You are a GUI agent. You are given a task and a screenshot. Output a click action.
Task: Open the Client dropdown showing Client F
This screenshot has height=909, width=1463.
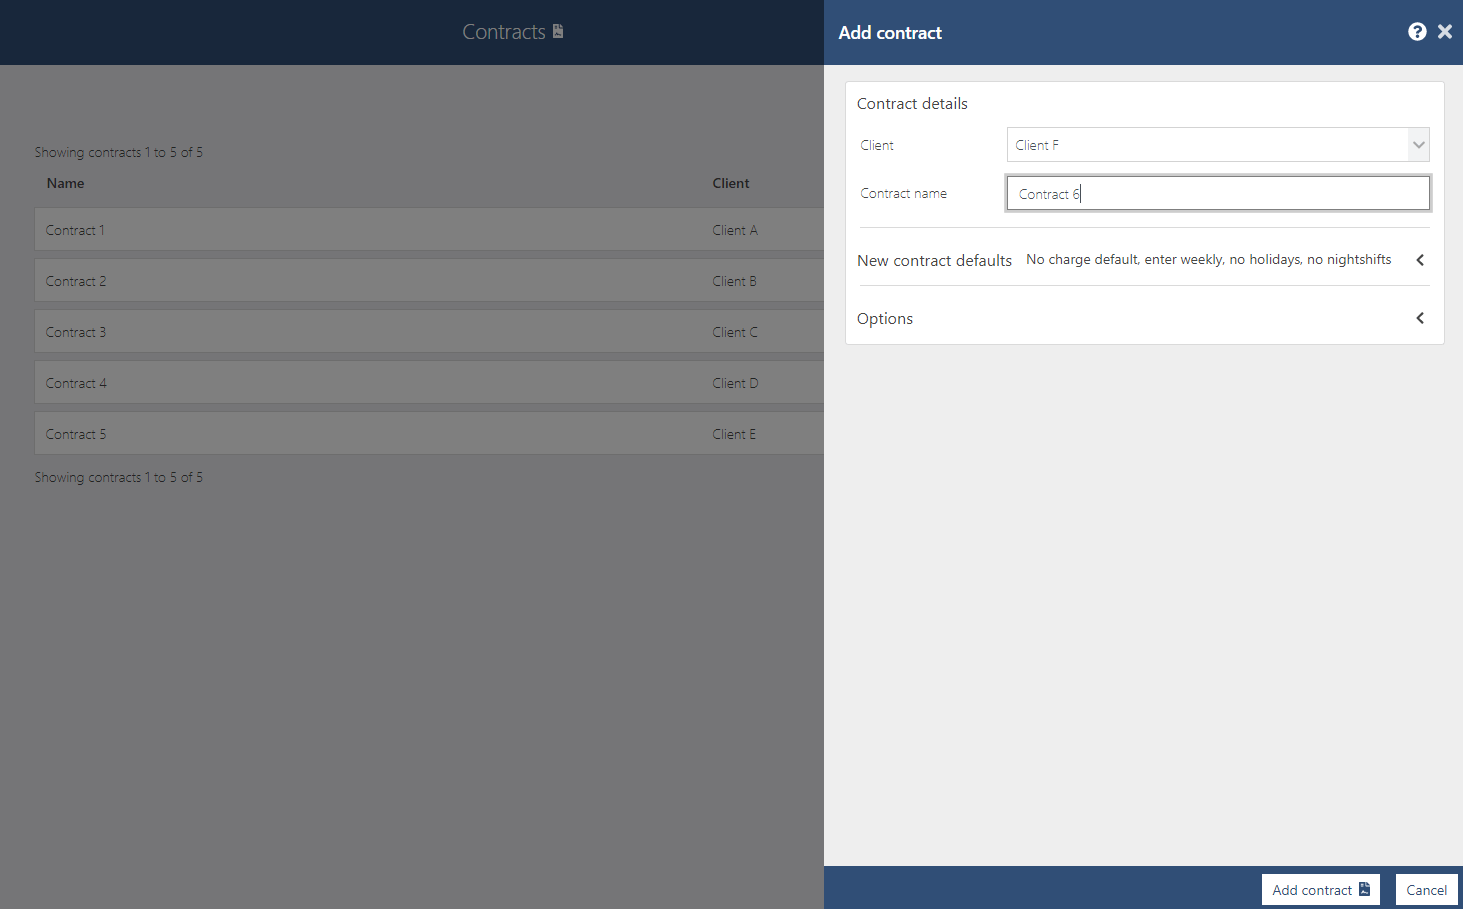click(x=1218, y=145)
